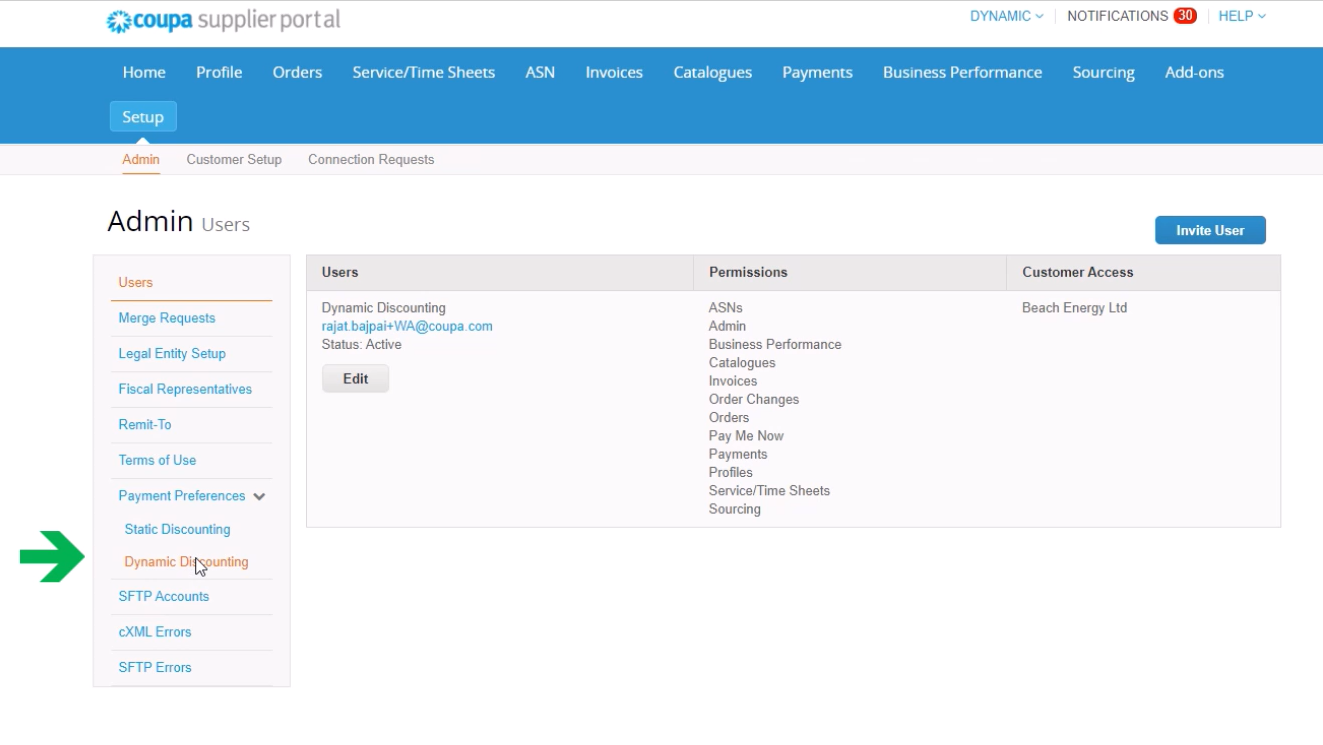Screen dimensions: 1323x745
Task: Click the Status: Active text
Action: pos(361,344)
